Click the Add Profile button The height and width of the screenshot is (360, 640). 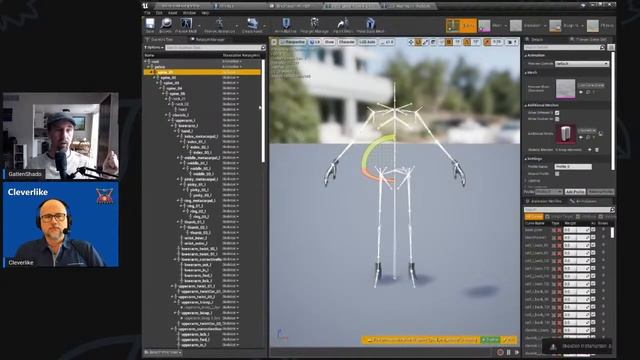[x=575, y=191]
